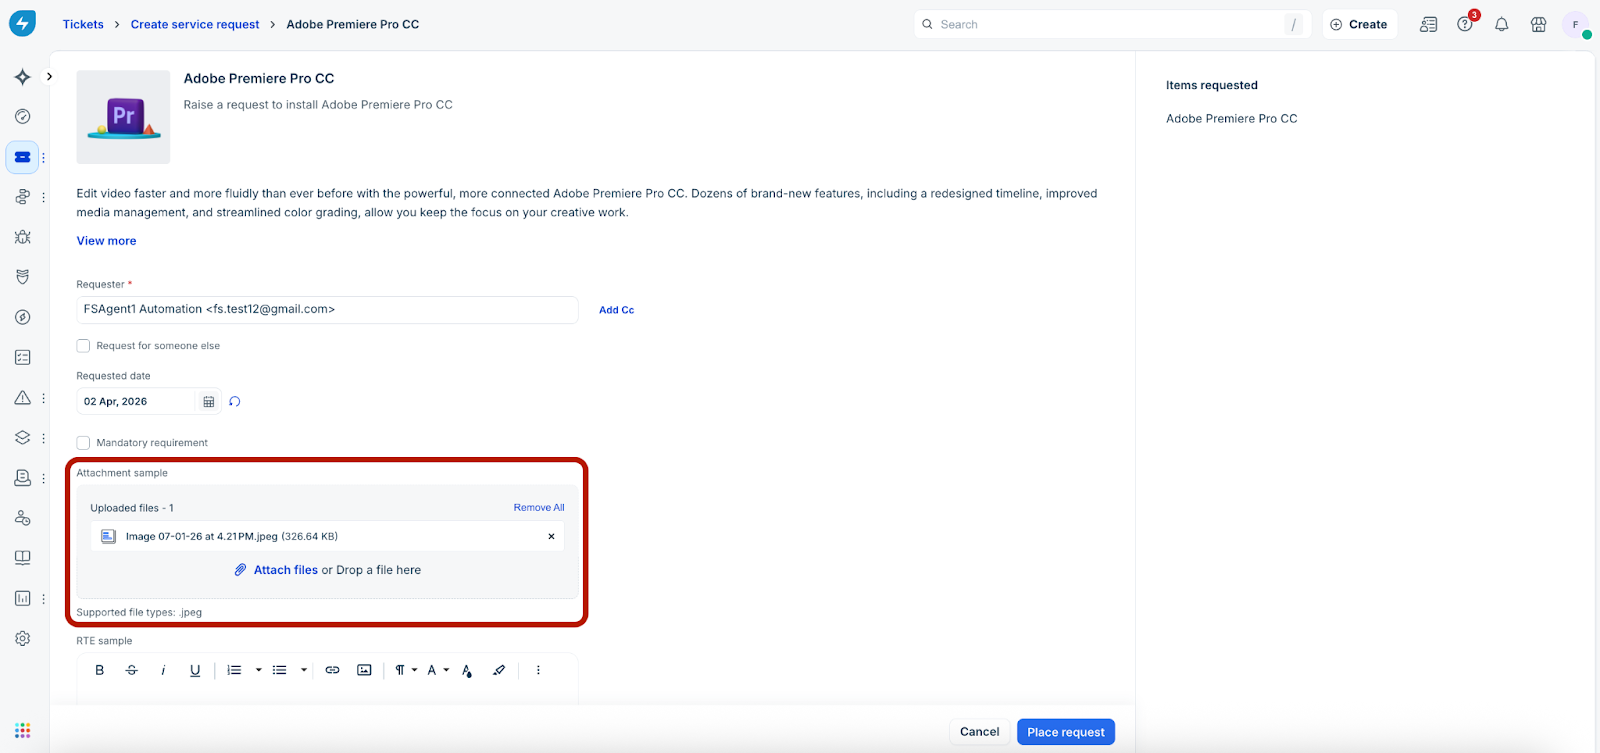Click View more under the description
The height and width of the screenshot is (753, 1600).
(x=106, y=241)
